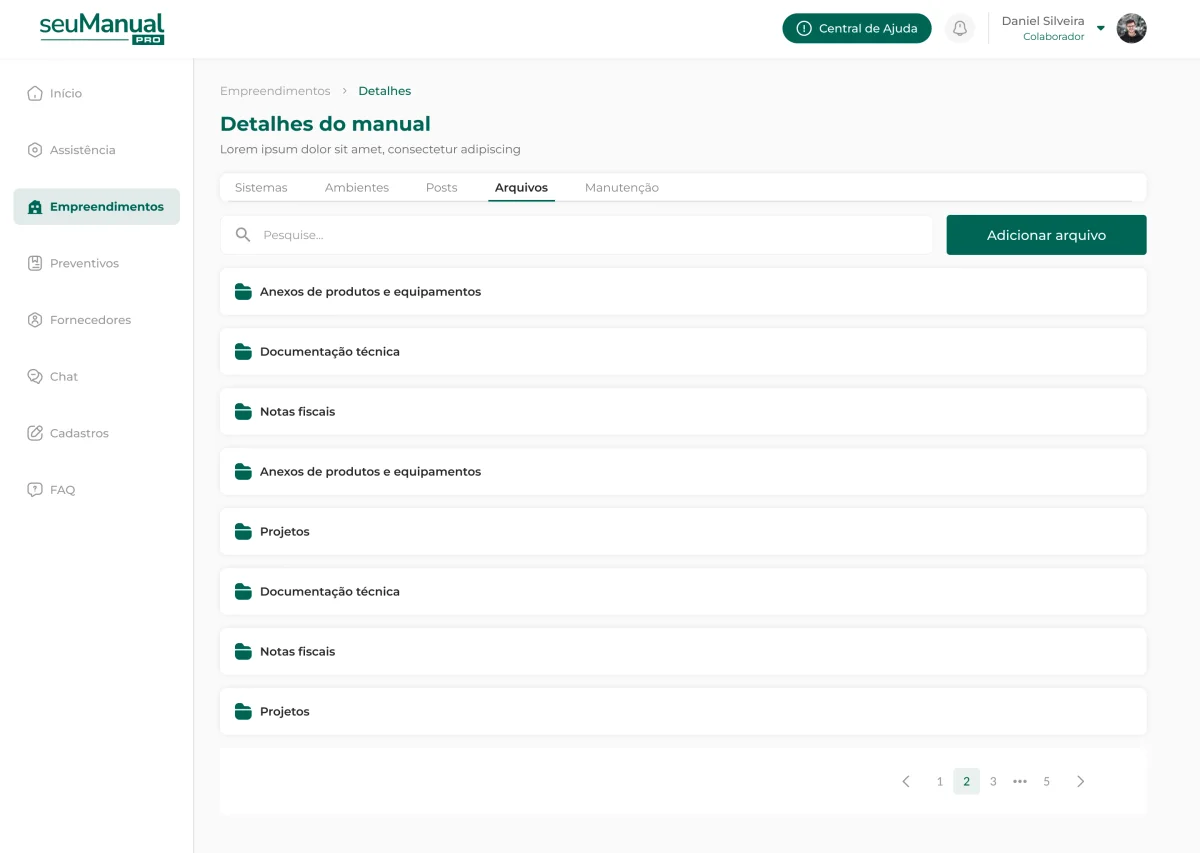1200x853 pixels.
Task: Go to next page with right chevron
Action: point(1080,781)
